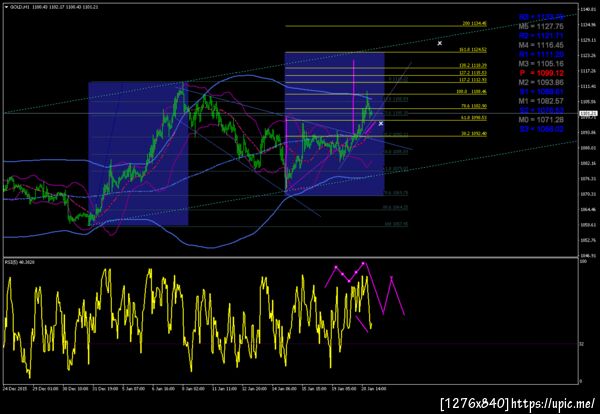Click the M5 = 1127.75 pivot label
The image size is (600, 414).
tap(541, 26)
